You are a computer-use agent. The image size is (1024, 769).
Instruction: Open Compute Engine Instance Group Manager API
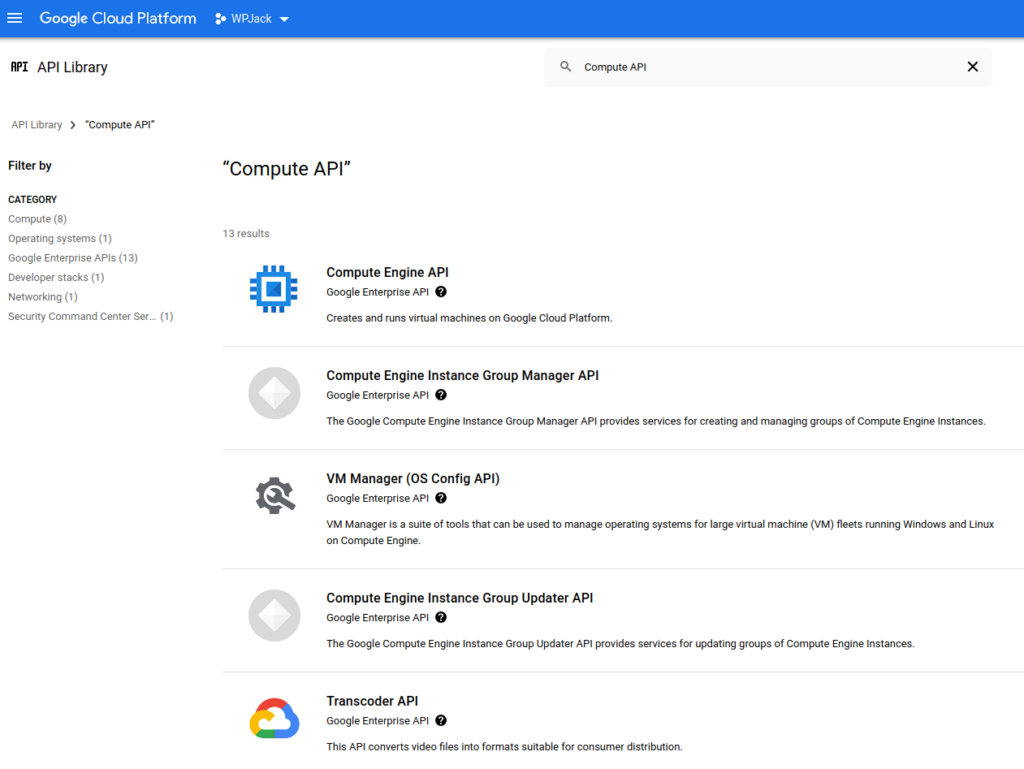tap(462, 375)
